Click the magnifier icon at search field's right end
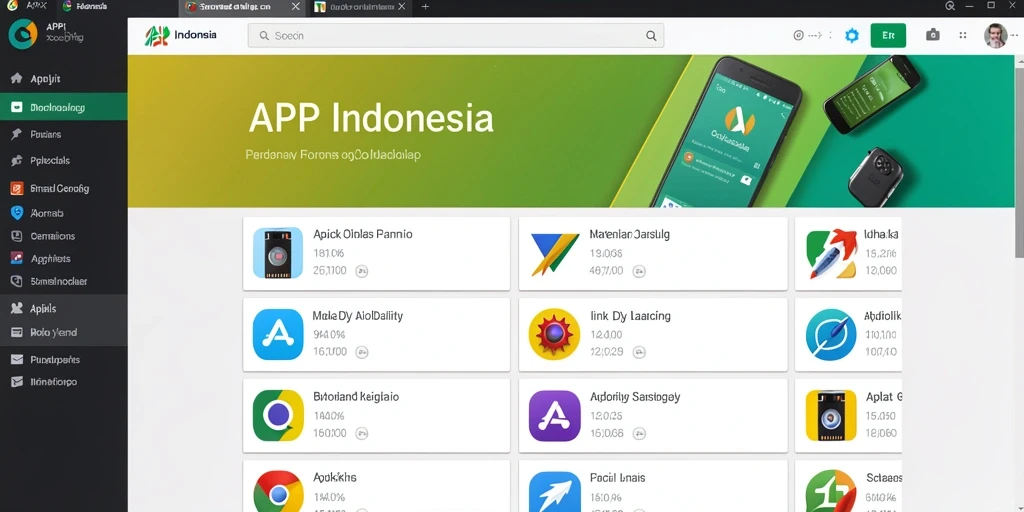 click(x=651, y=36)
